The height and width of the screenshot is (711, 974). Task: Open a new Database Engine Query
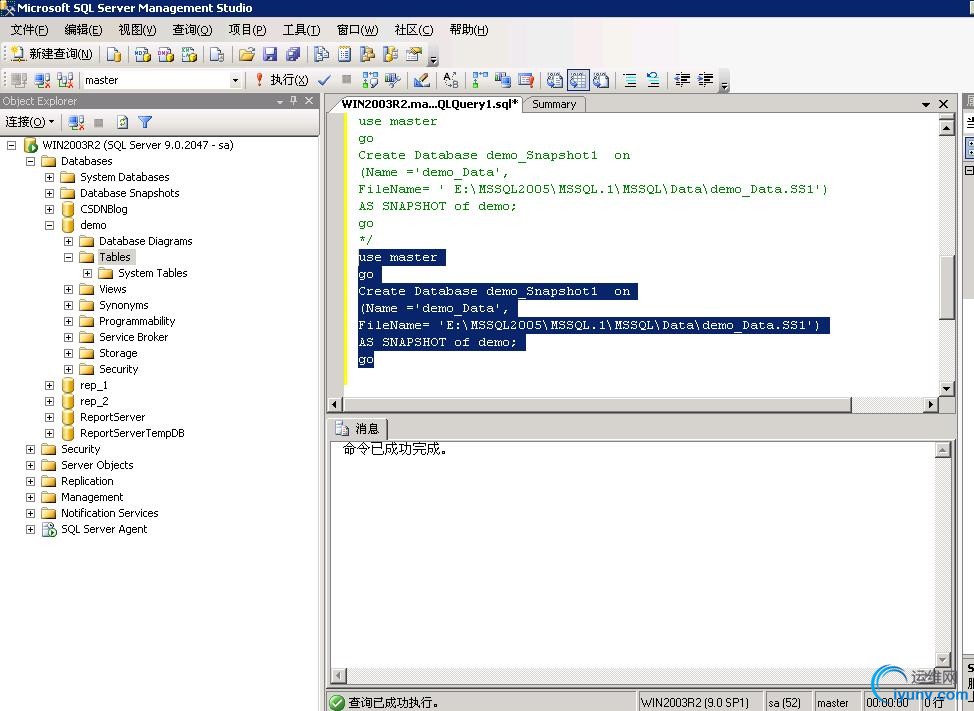pos(114,54)
